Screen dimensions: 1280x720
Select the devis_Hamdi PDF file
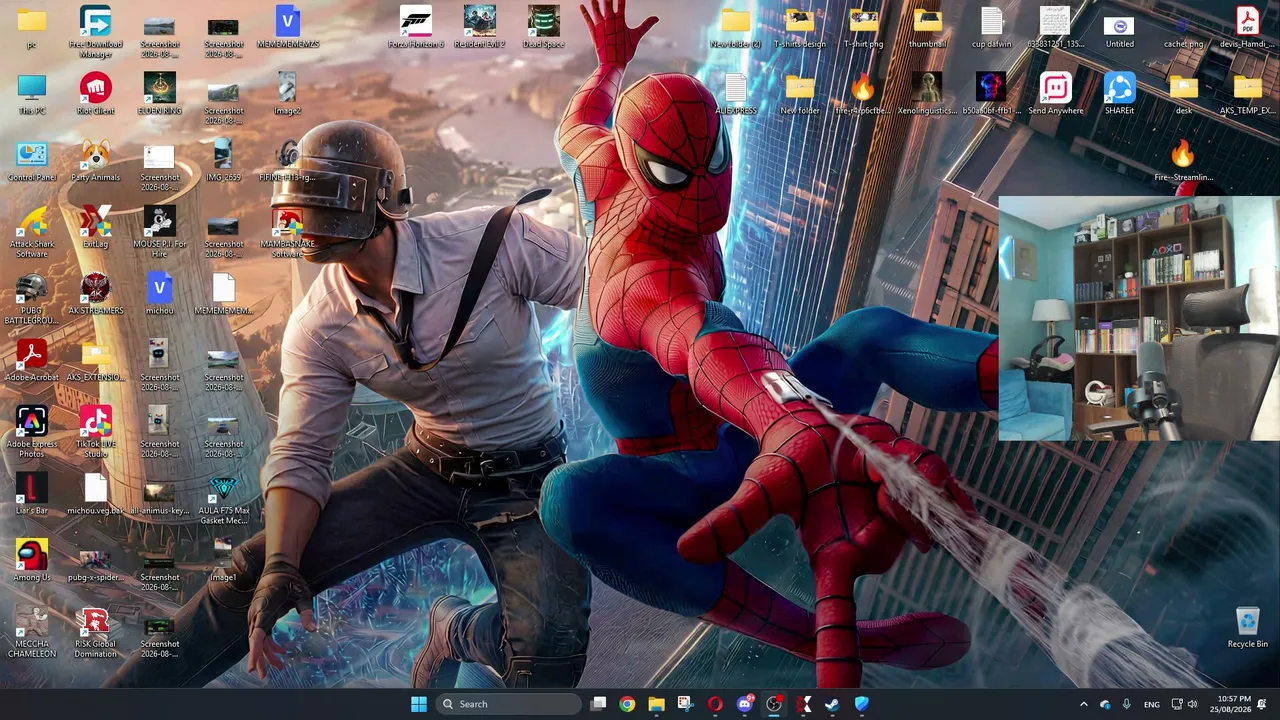tap(1247, 28)
